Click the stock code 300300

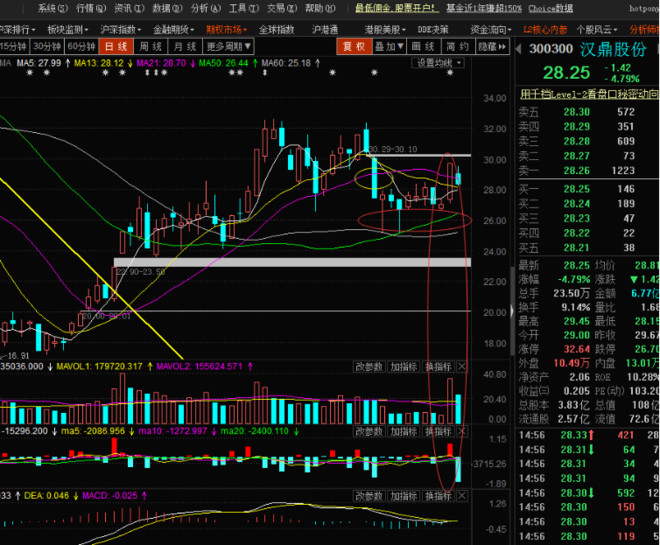(x=551, y=49)
